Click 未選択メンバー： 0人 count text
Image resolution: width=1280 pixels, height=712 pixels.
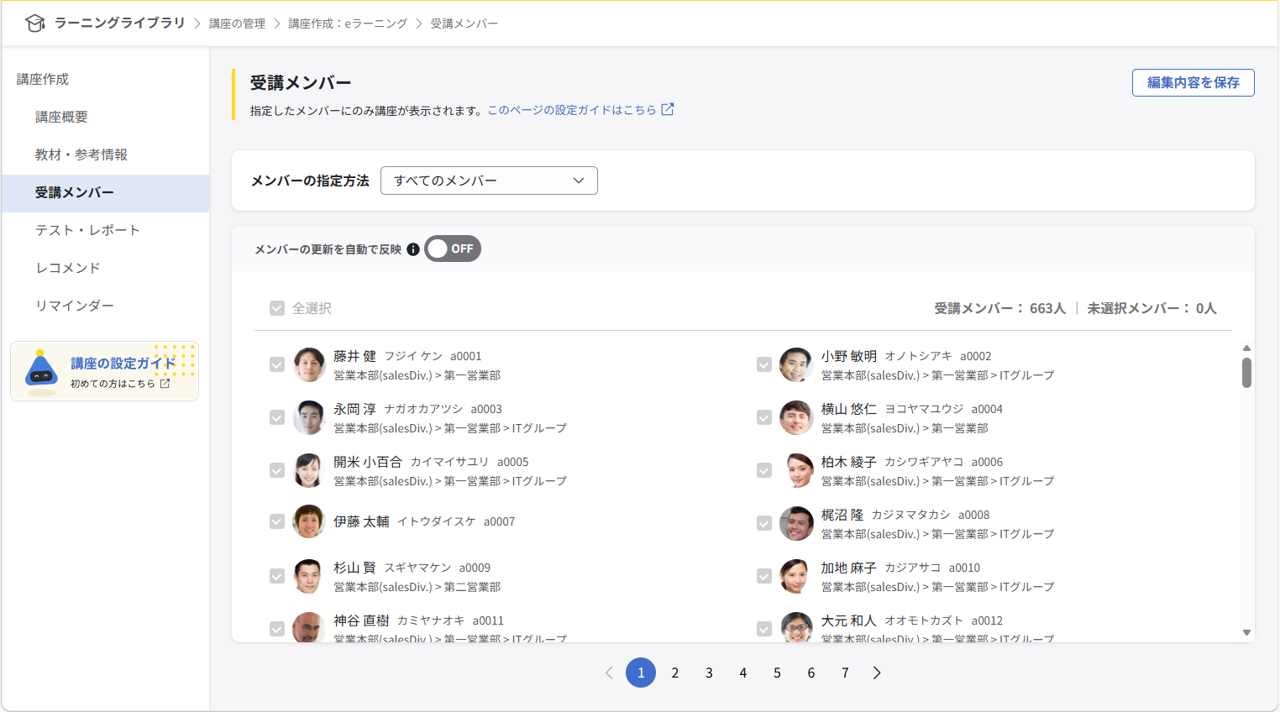point(1152,309)
